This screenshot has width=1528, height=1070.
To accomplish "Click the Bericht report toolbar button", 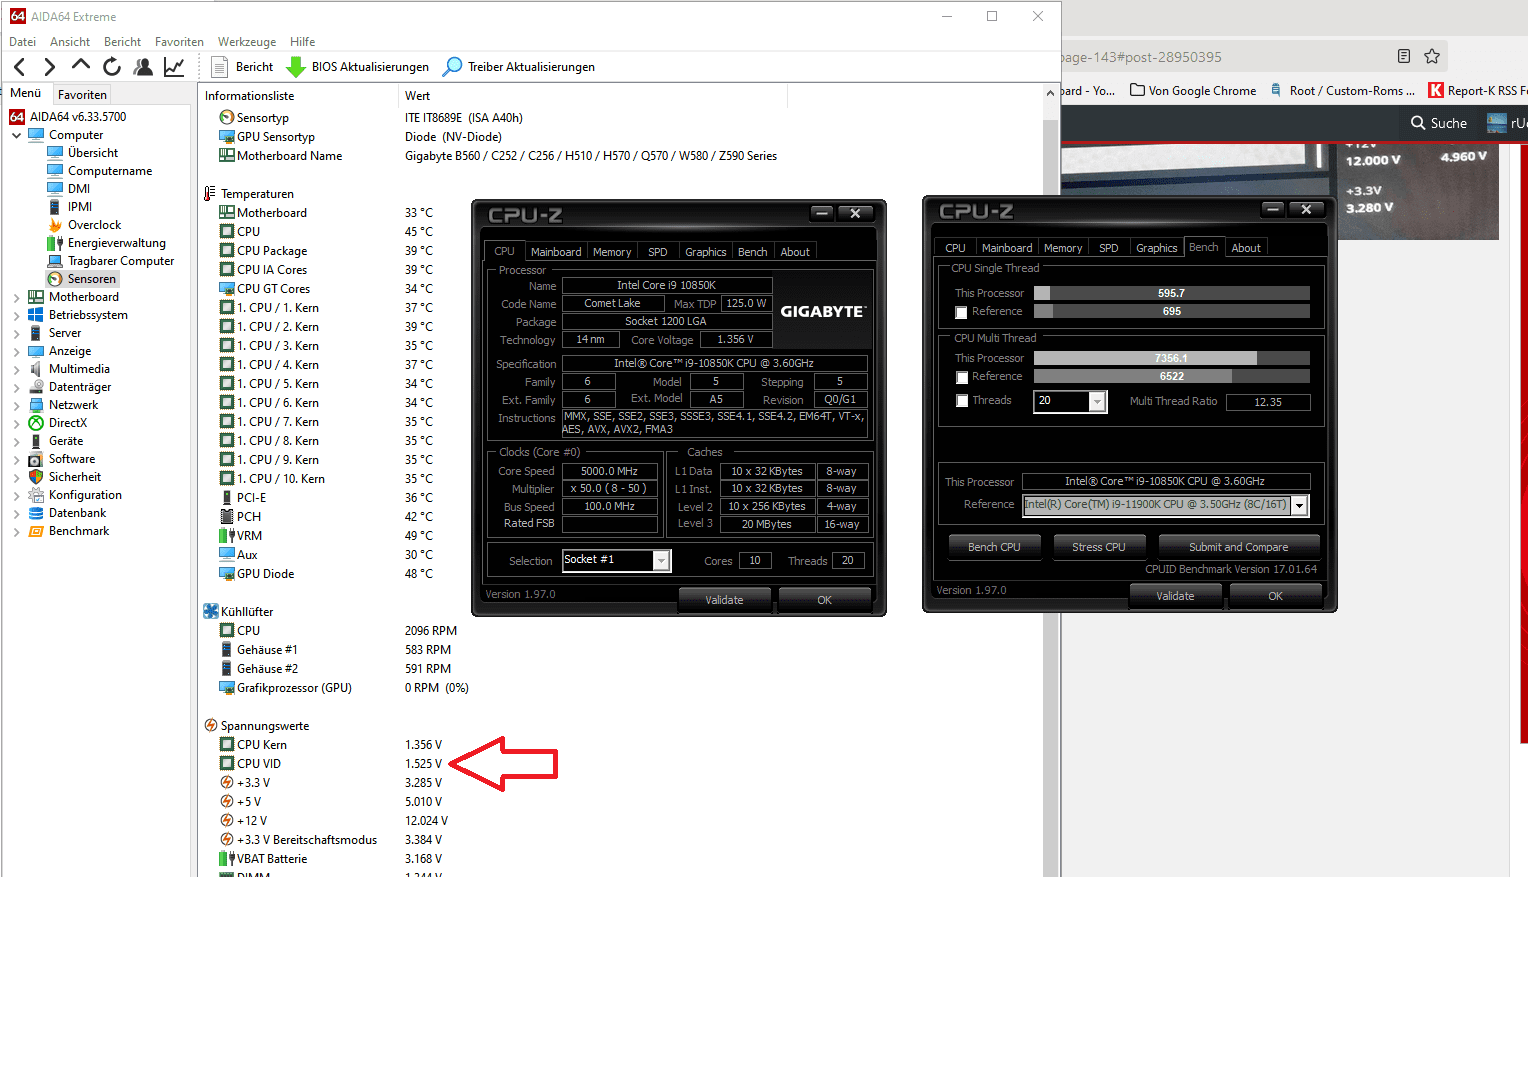I will (242, 67).
